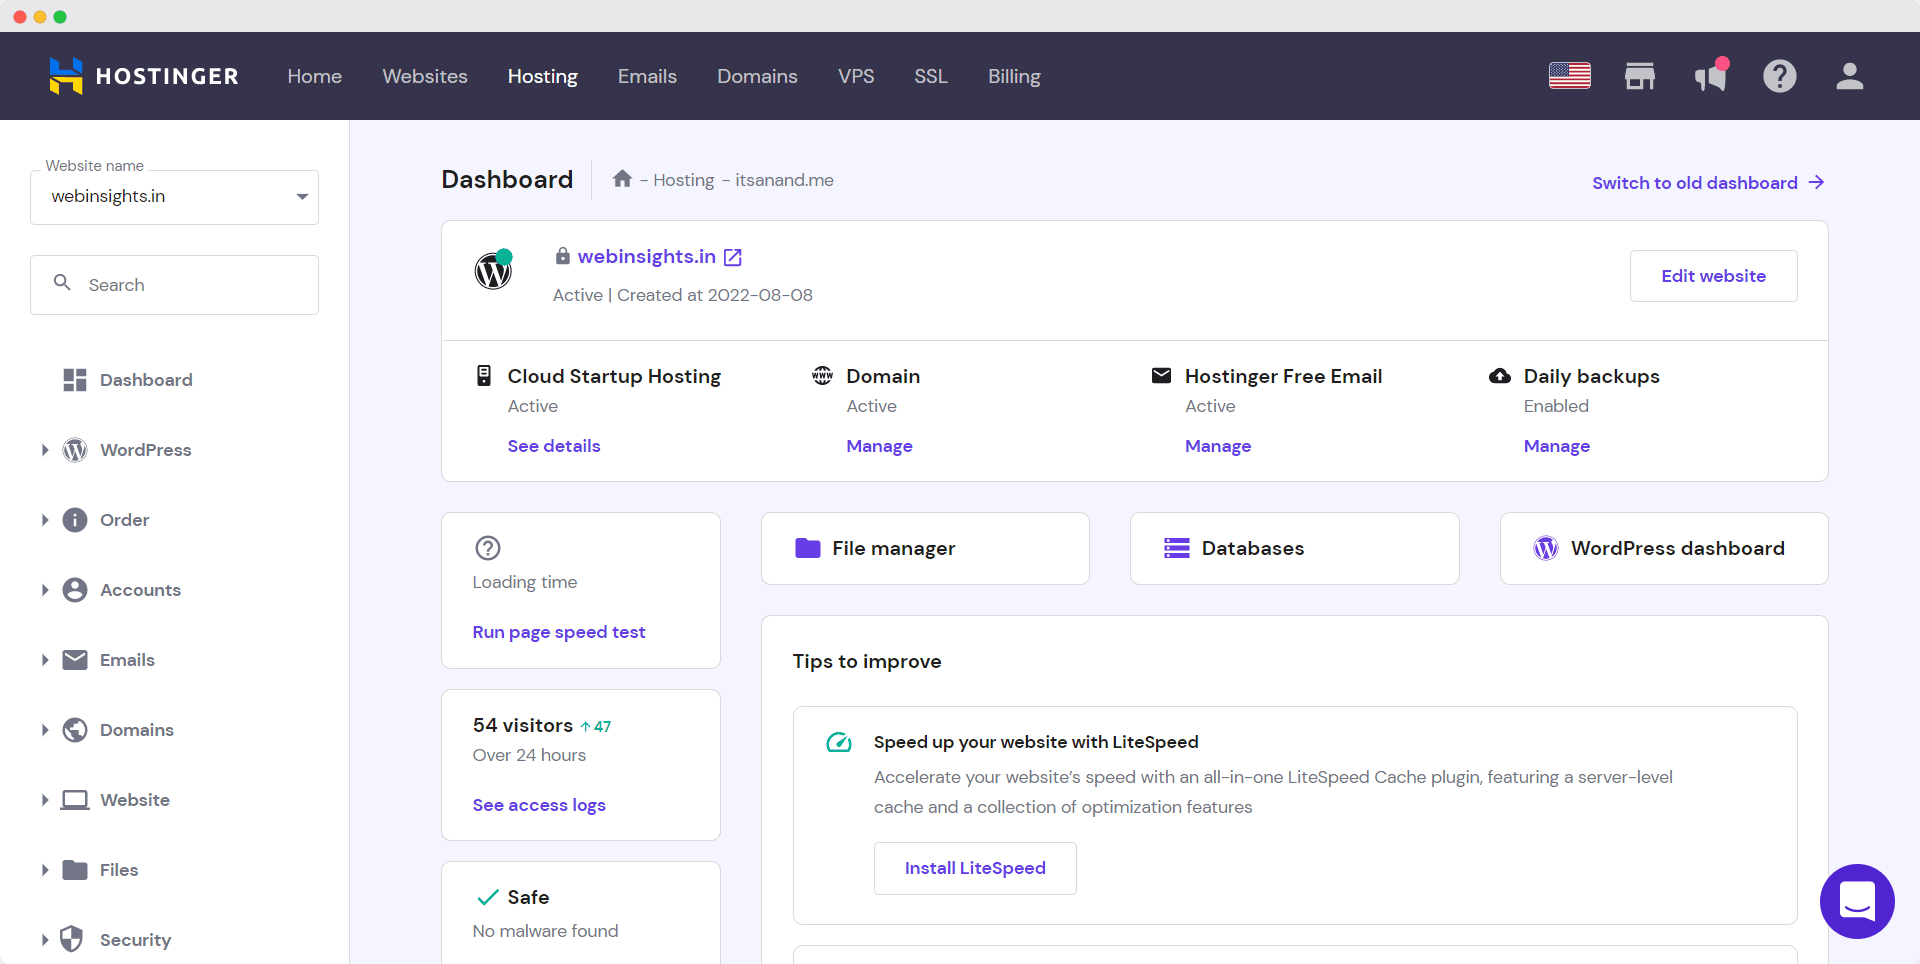Select Dashboard label in the sidebar

(146, 380)
